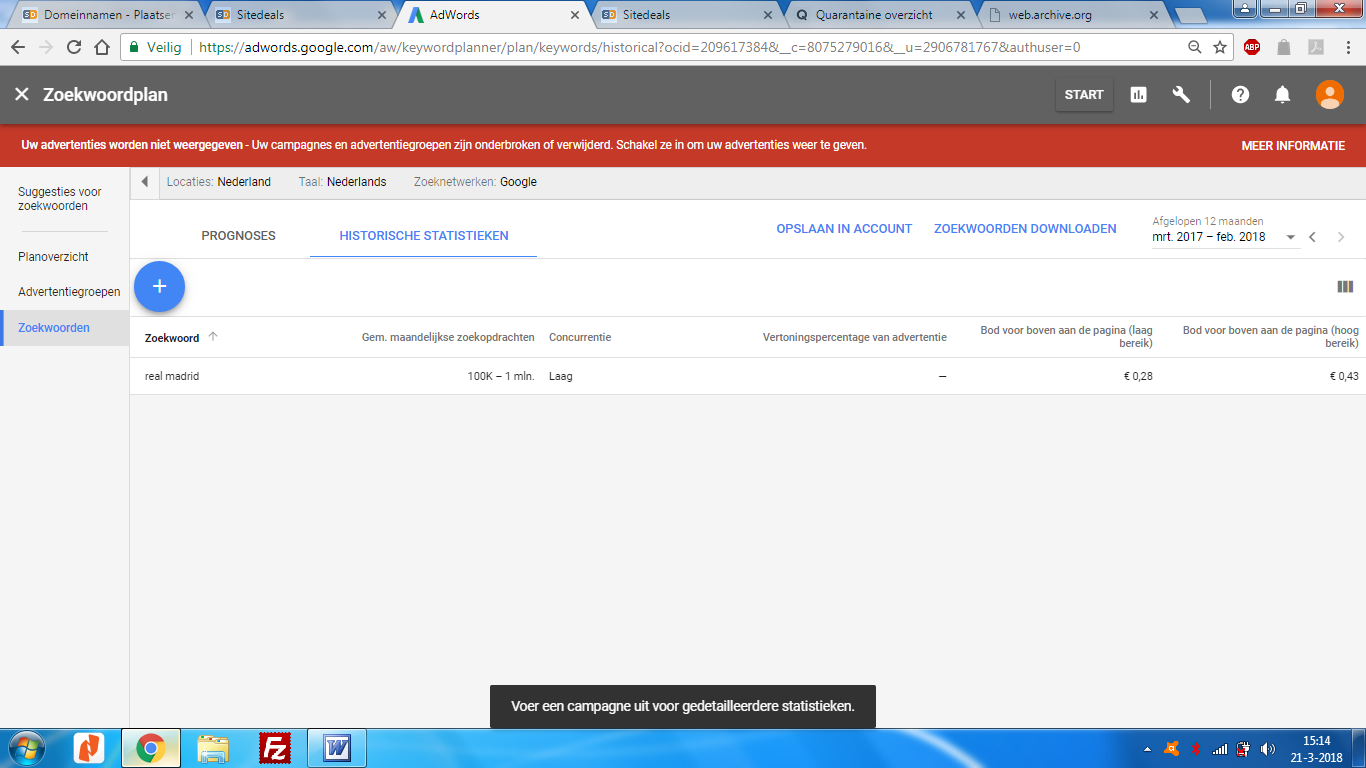Screen dimensions: 1366x768
Task: Sort by the Zoekwoord column header
Action: tap(172, 338)
